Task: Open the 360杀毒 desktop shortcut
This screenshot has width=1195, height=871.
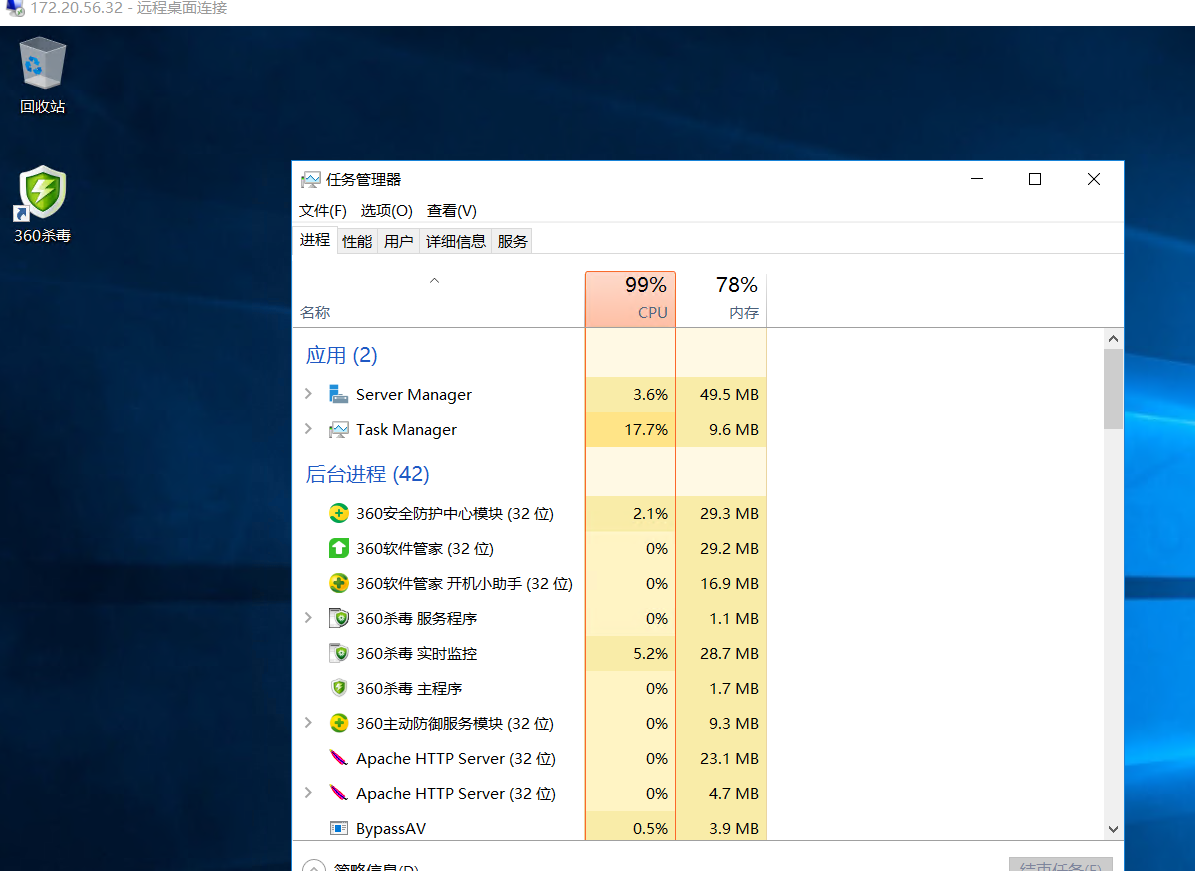Action: click(42, 204)
